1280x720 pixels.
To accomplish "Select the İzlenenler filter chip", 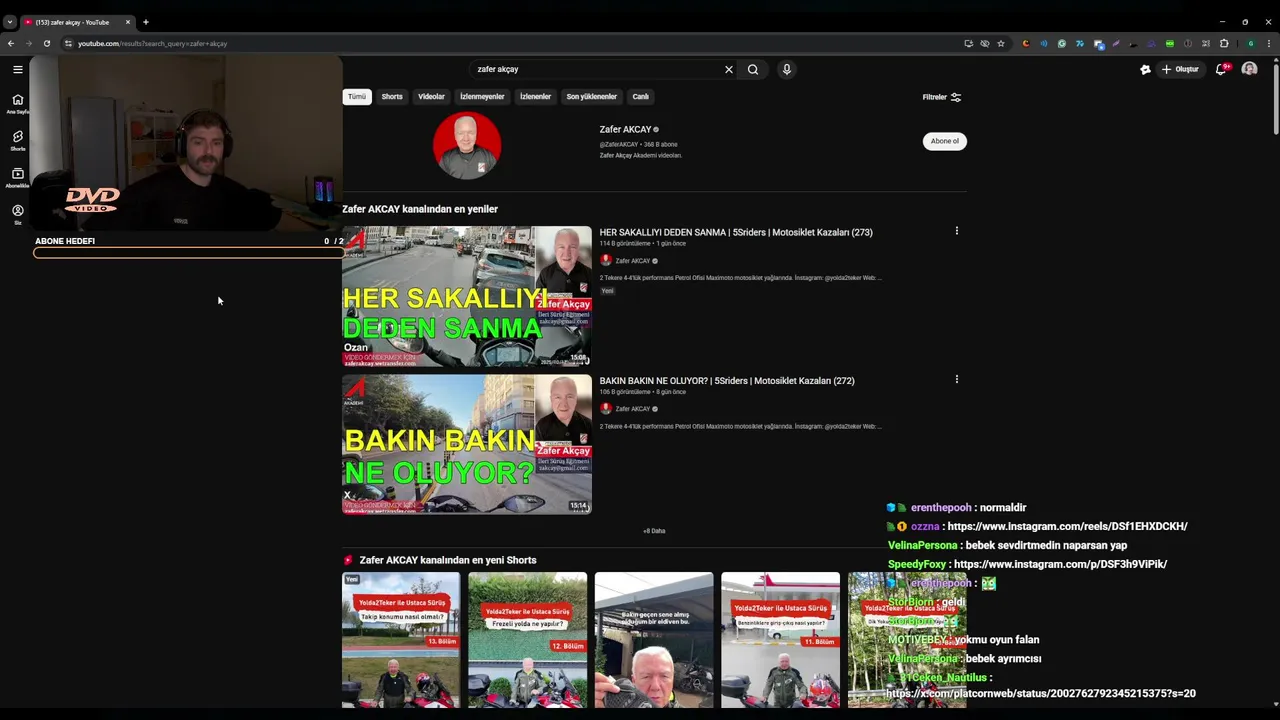I will point(535,97).
